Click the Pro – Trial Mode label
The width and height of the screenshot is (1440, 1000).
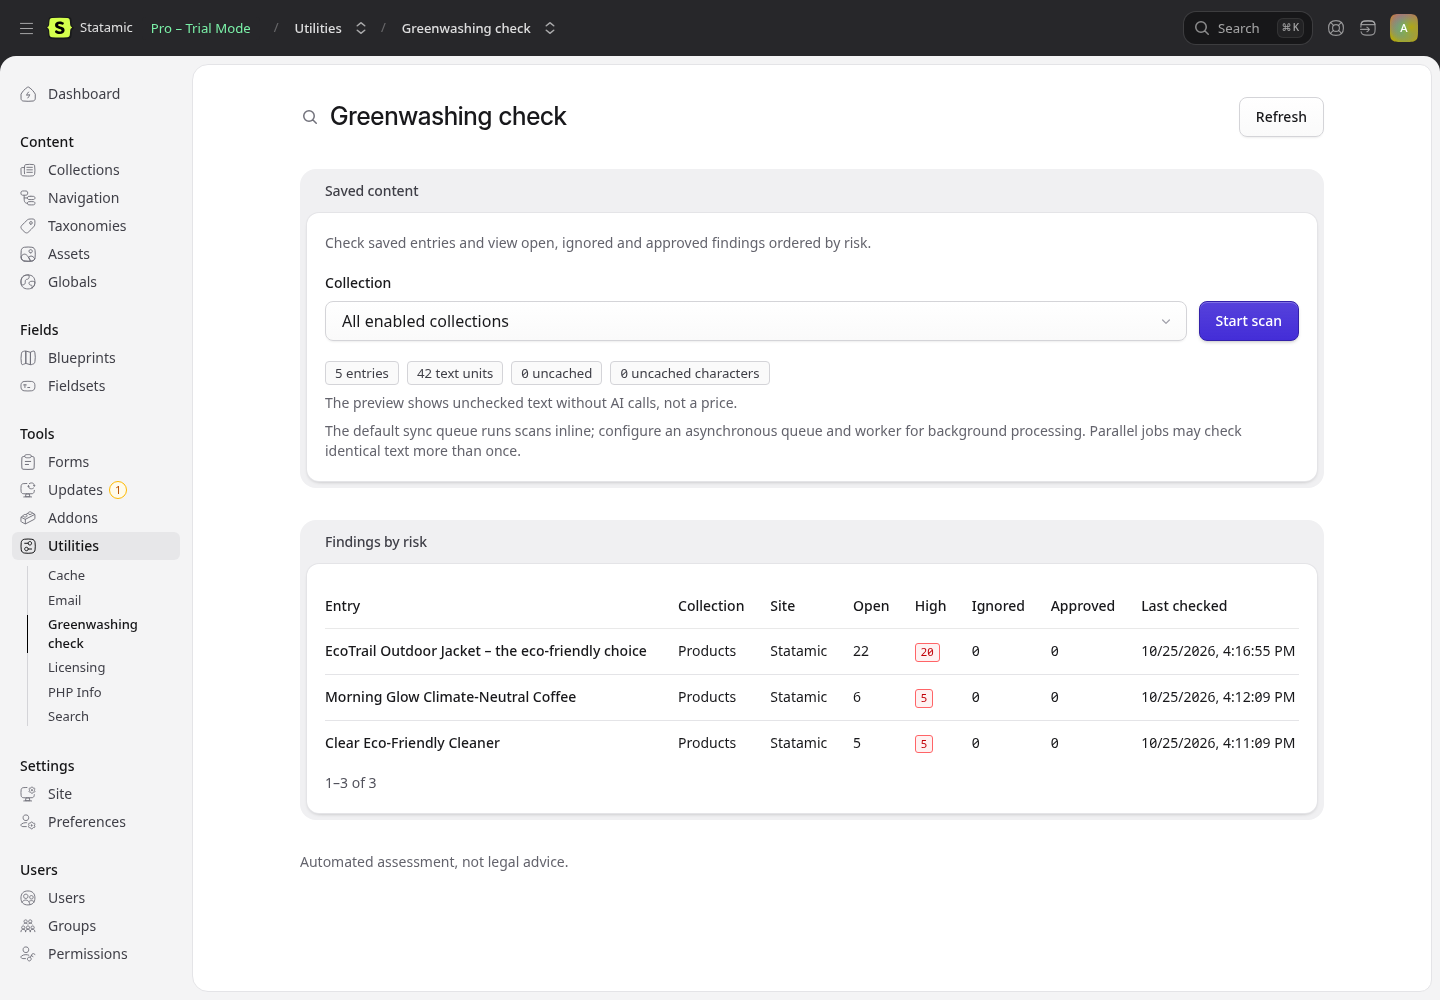tap(201, 28)
